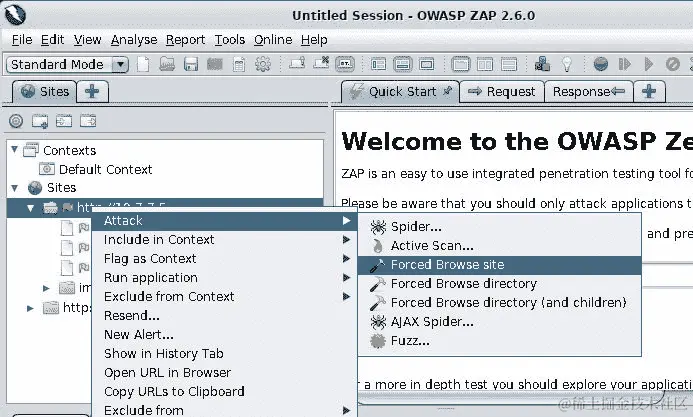
Task: Click the light bulb tips icon
Action: click(567, 64)
